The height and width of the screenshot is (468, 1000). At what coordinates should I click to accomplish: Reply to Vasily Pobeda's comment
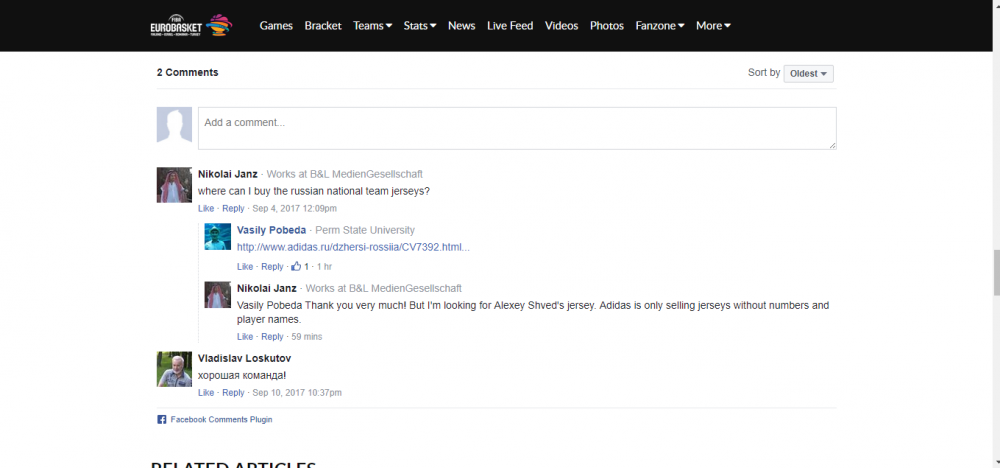coord(272,267)
